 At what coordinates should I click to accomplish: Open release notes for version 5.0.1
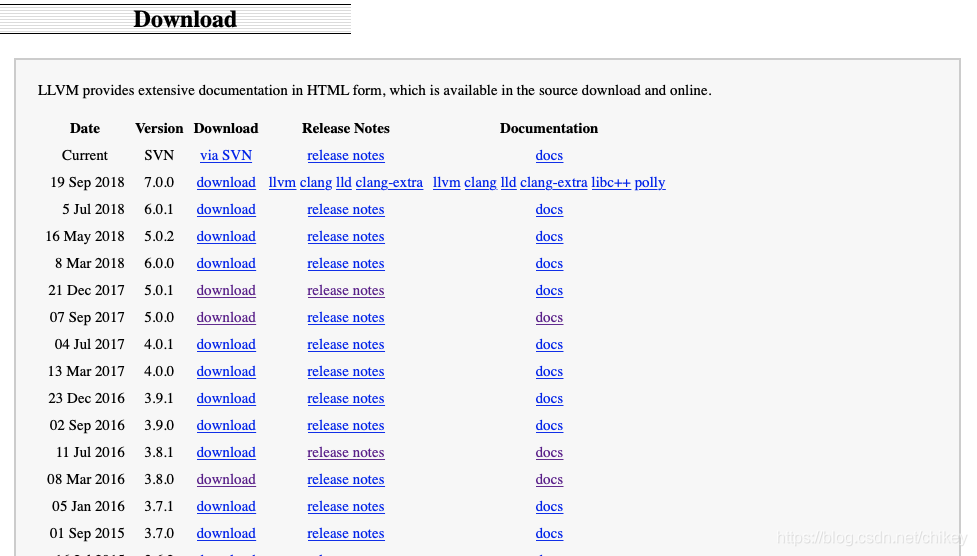click(346, 290)
